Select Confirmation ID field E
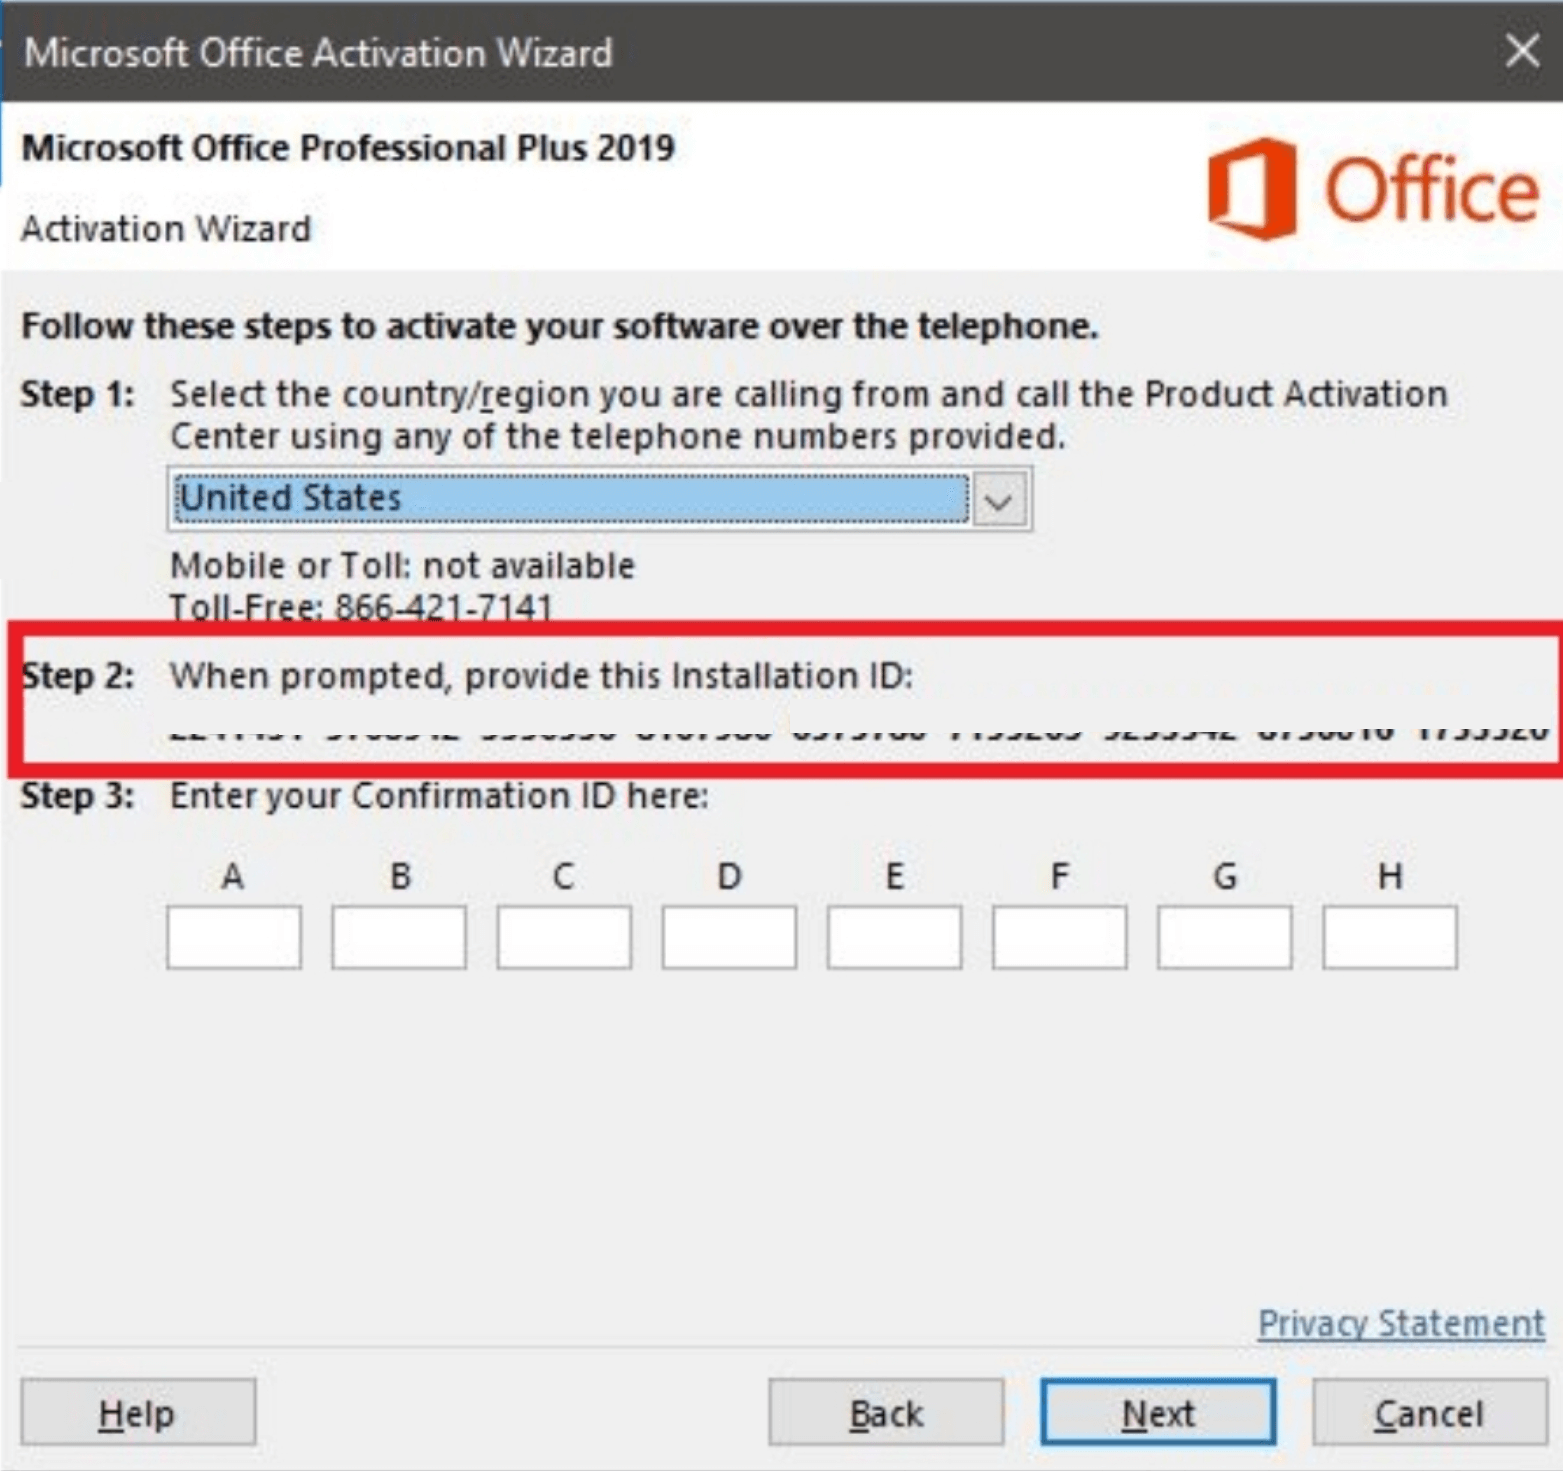This screenshot has width=1563, height=1471. click(894, 937)
